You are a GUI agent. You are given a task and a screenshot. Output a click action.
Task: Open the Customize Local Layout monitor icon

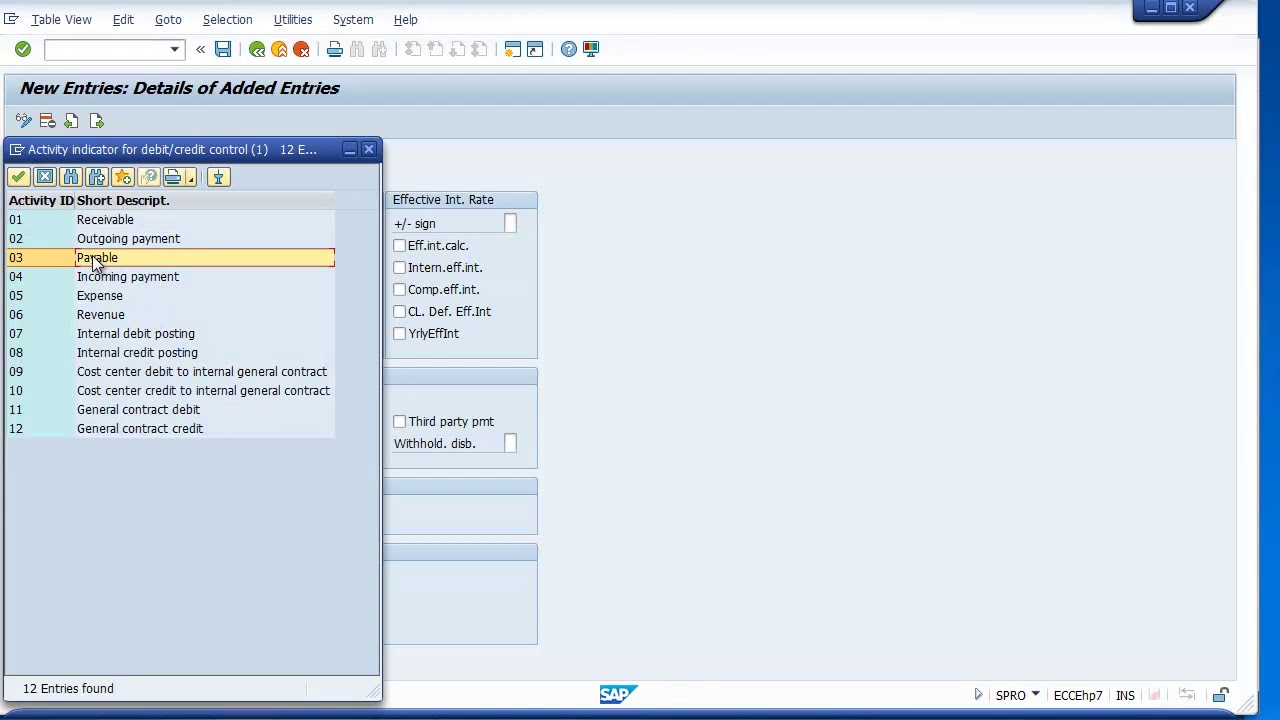click(591, 49)
